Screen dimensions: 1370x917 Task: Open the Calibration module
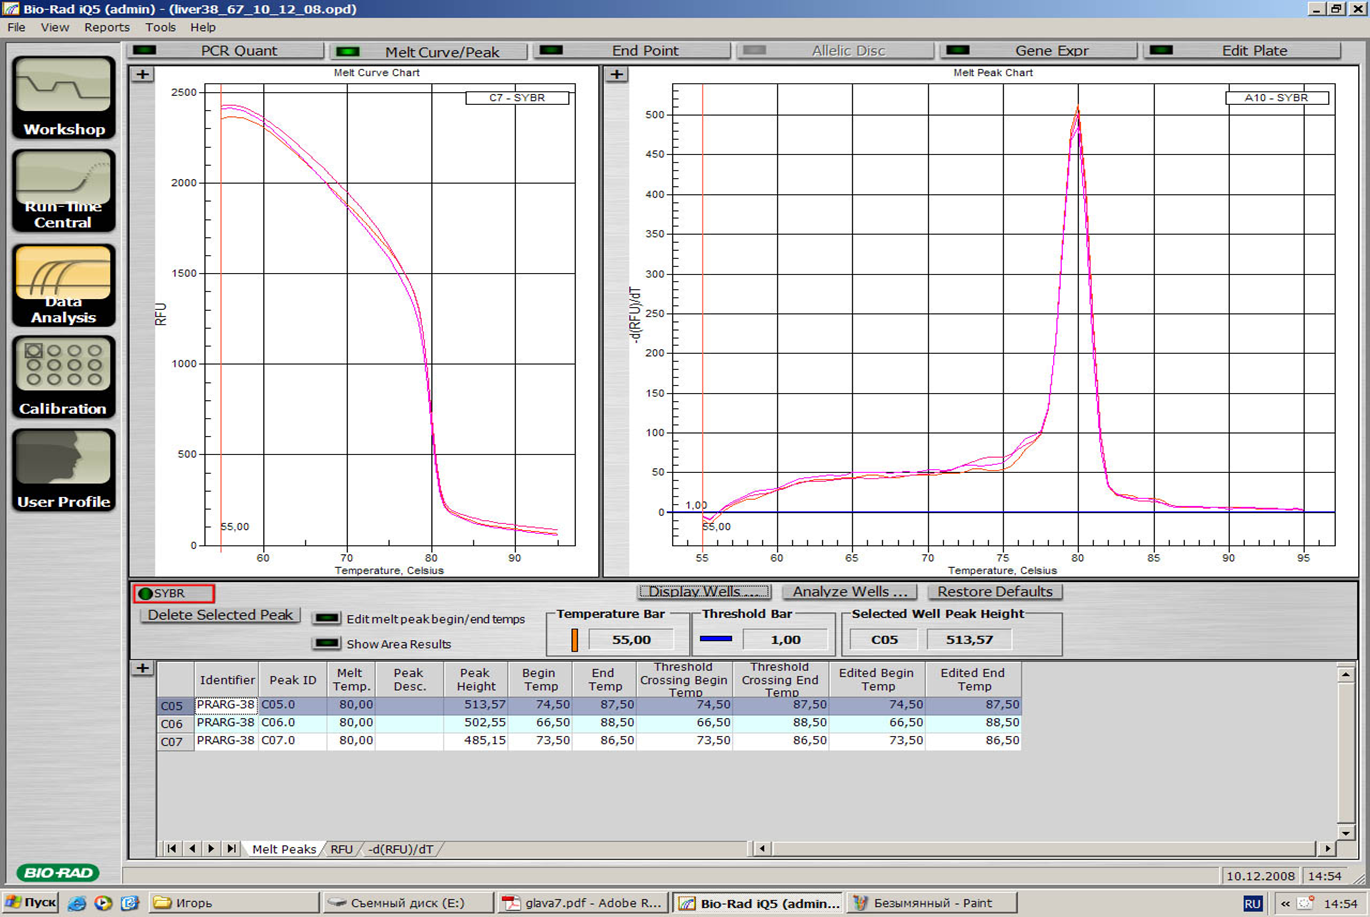point(63,378)
